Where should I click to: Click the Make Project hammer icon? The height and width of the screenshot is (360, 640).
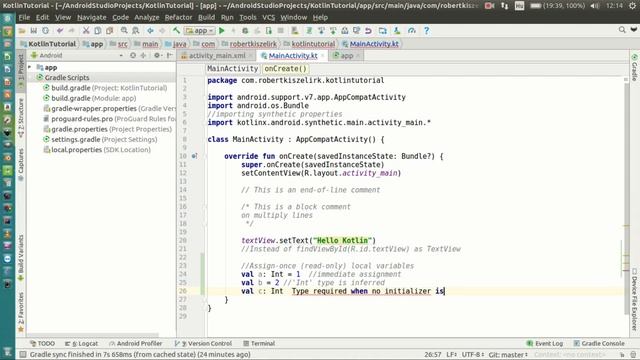[x=176, y=31]
